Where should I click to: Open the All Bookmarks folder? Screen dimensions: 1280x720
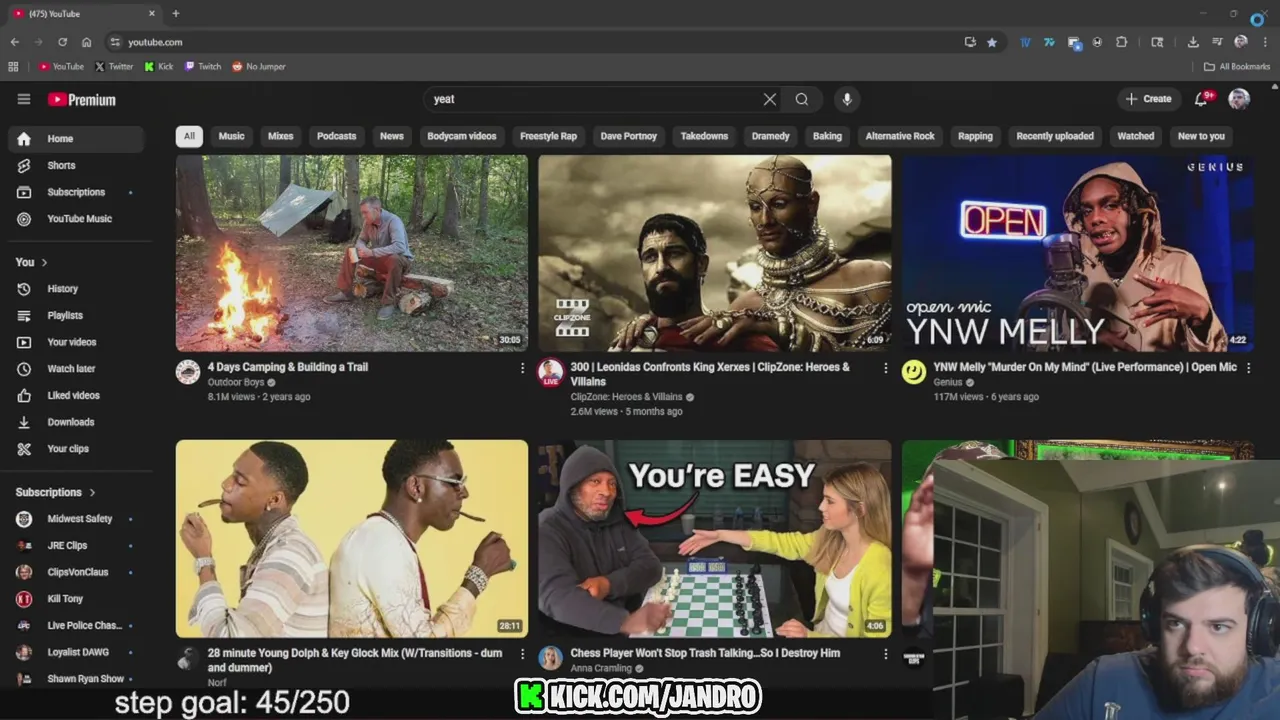pyautogui.click(x=1237, y=67)
